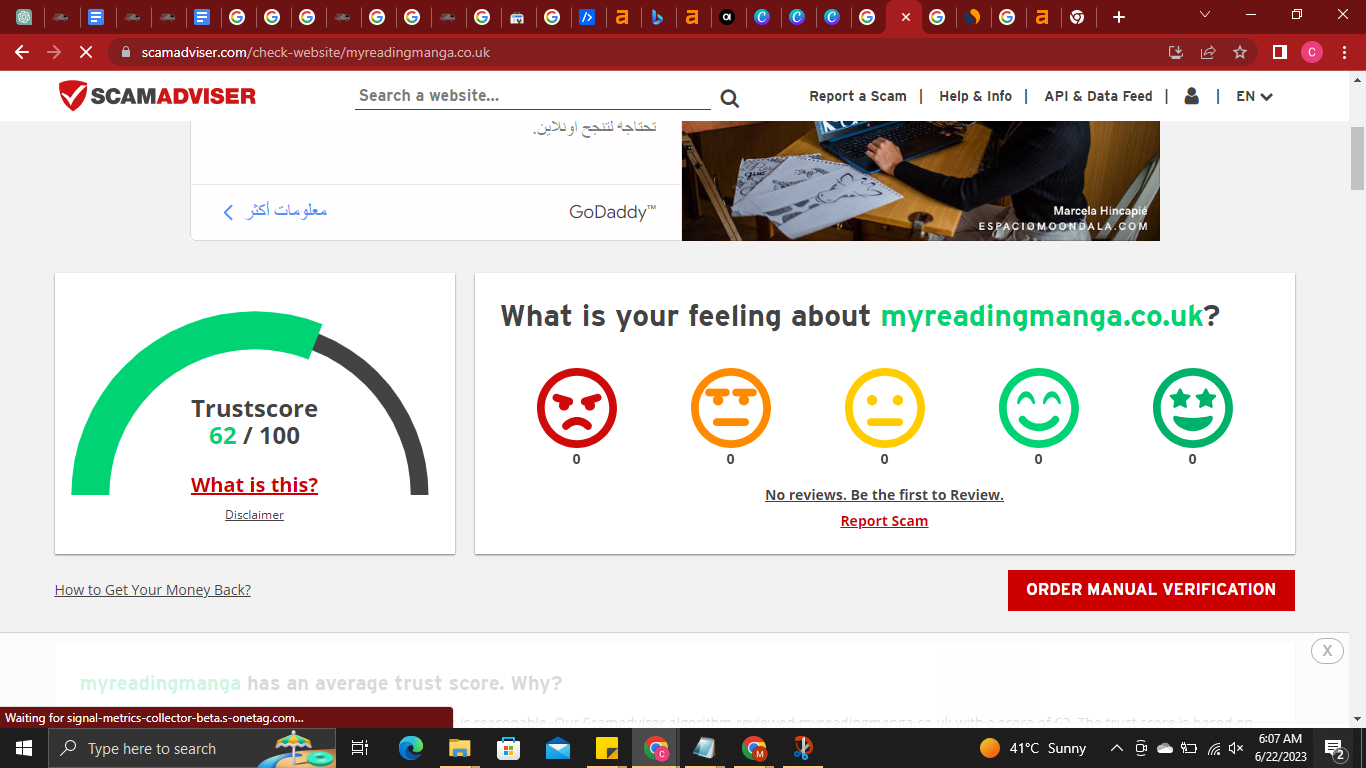Open the Chrome three-dot menu
Screen dimensions: 1366x768
pyautogui.click(x=1344, y=52)
